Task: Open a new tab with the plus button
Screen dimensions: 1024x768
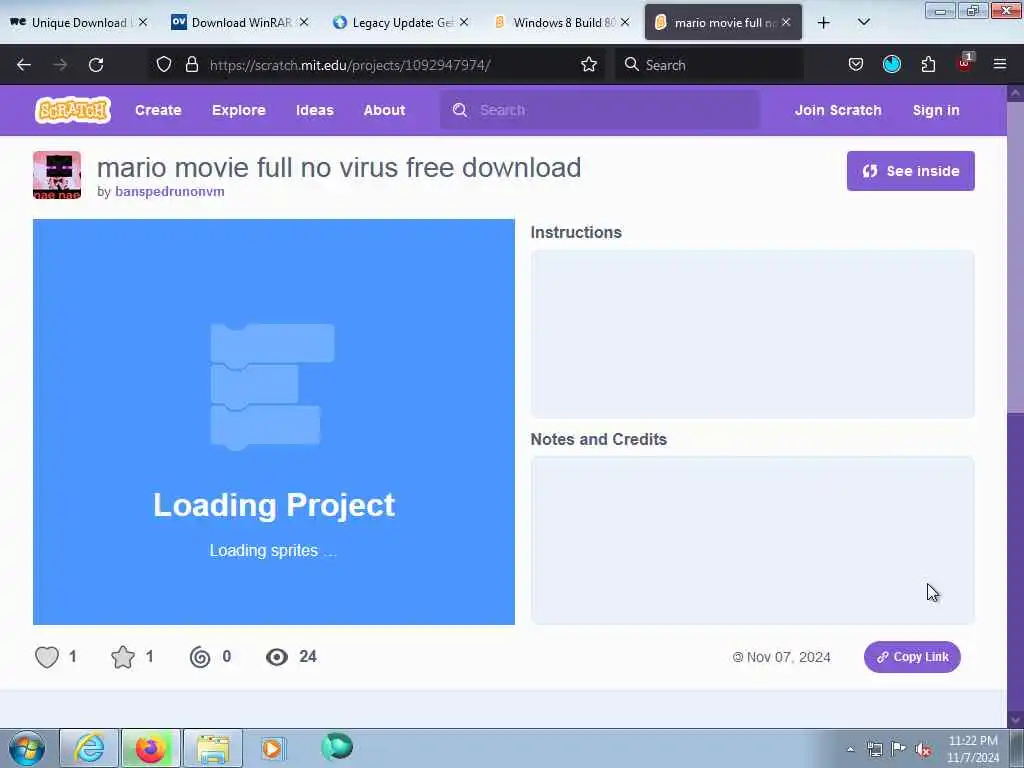Action: coord(824,23)
